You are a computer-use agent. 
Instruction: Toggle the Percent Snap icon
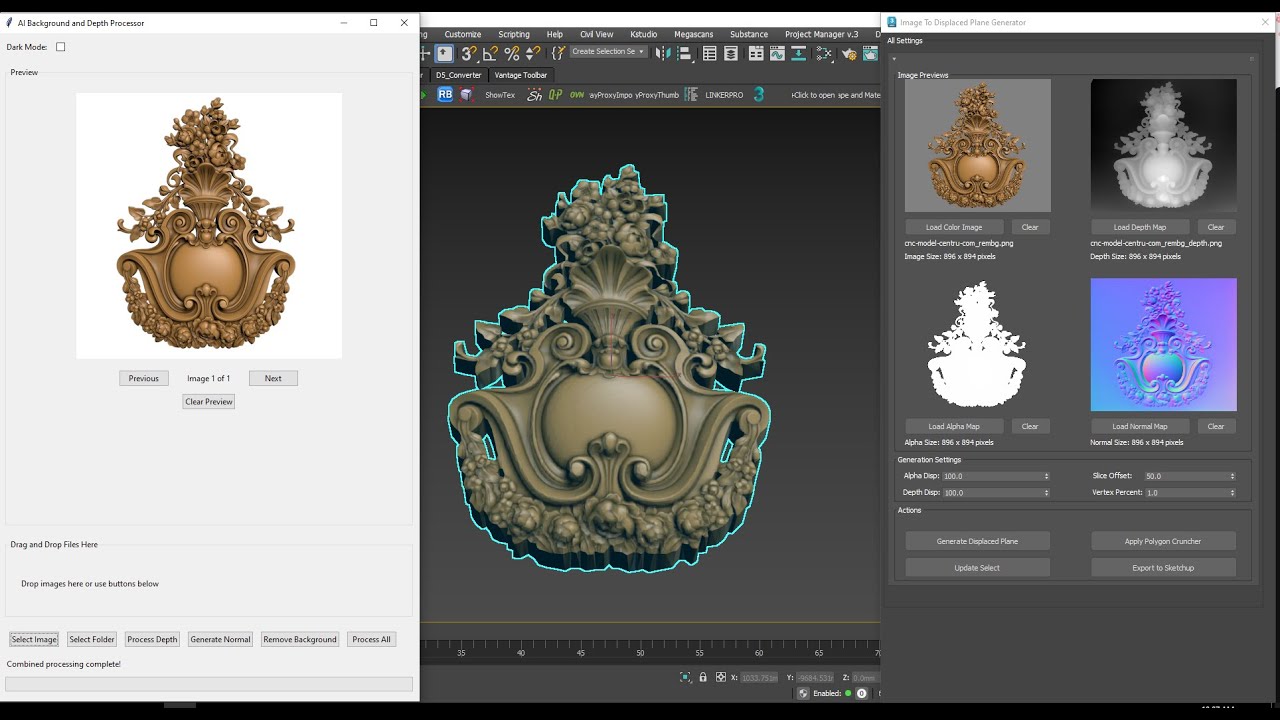tap(511, 54)
